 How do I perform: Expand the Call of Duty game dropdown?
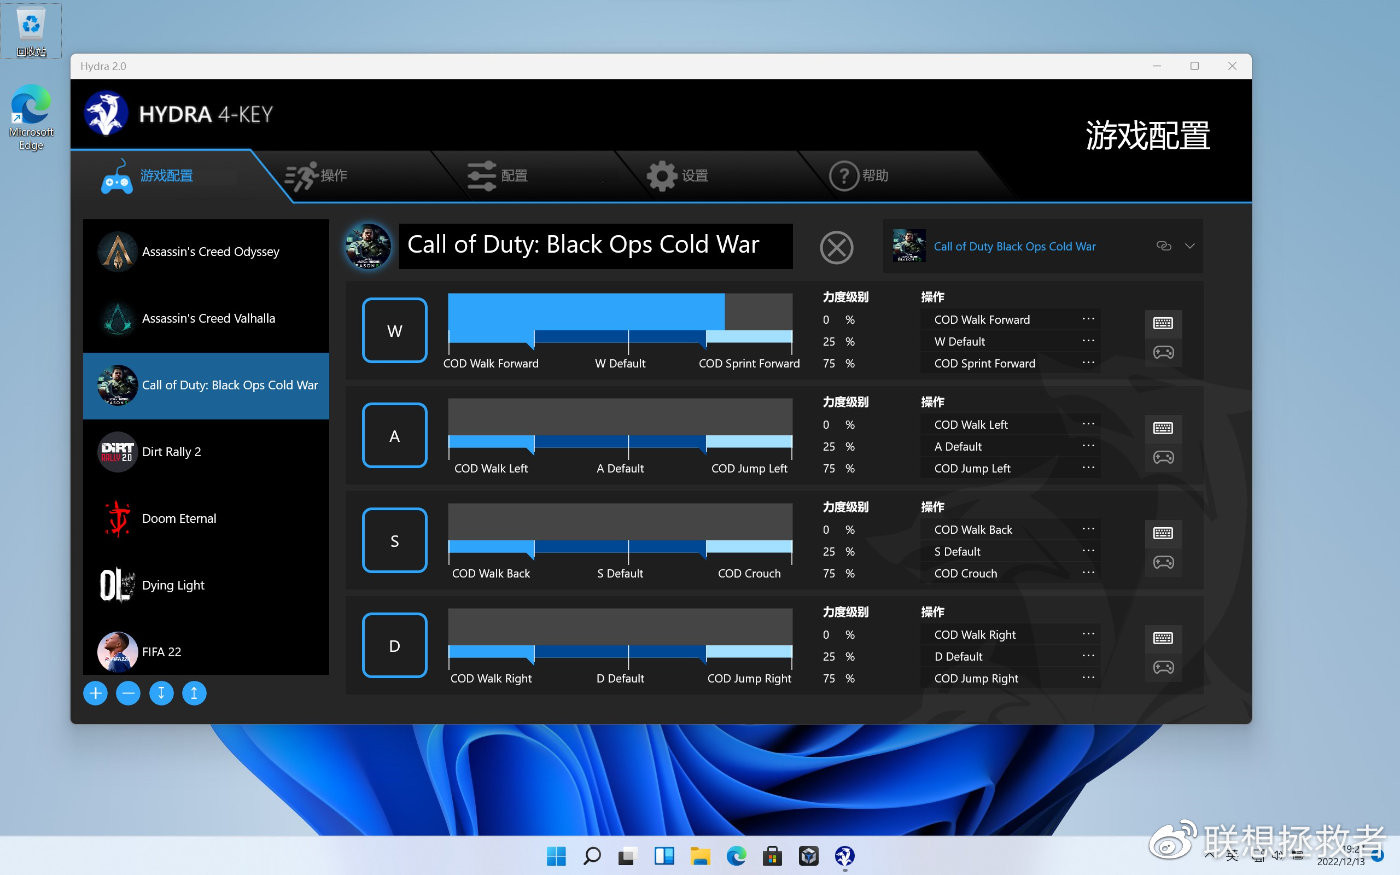1190,246
